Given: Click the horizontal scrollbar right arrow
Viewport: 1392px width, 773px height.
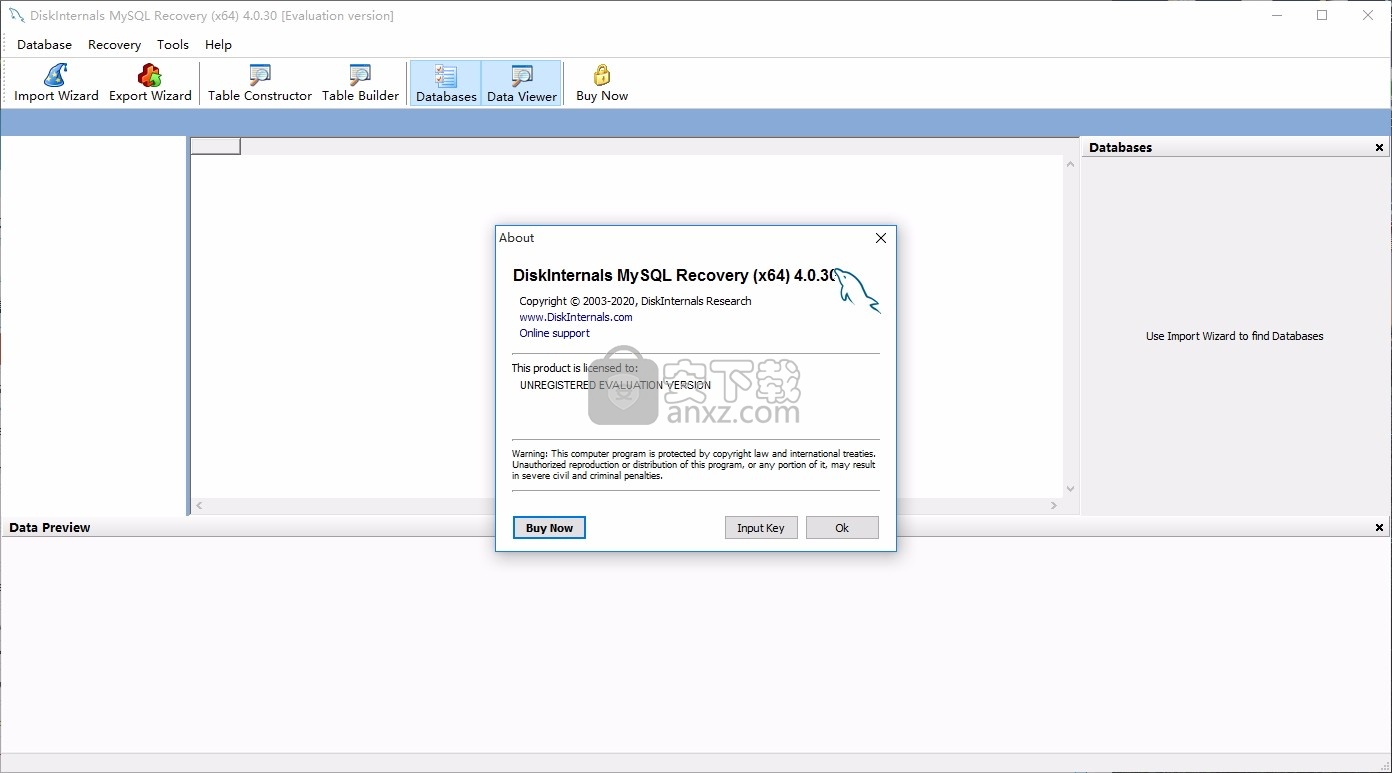Looking at the screenshot, I should (1054, 506).
